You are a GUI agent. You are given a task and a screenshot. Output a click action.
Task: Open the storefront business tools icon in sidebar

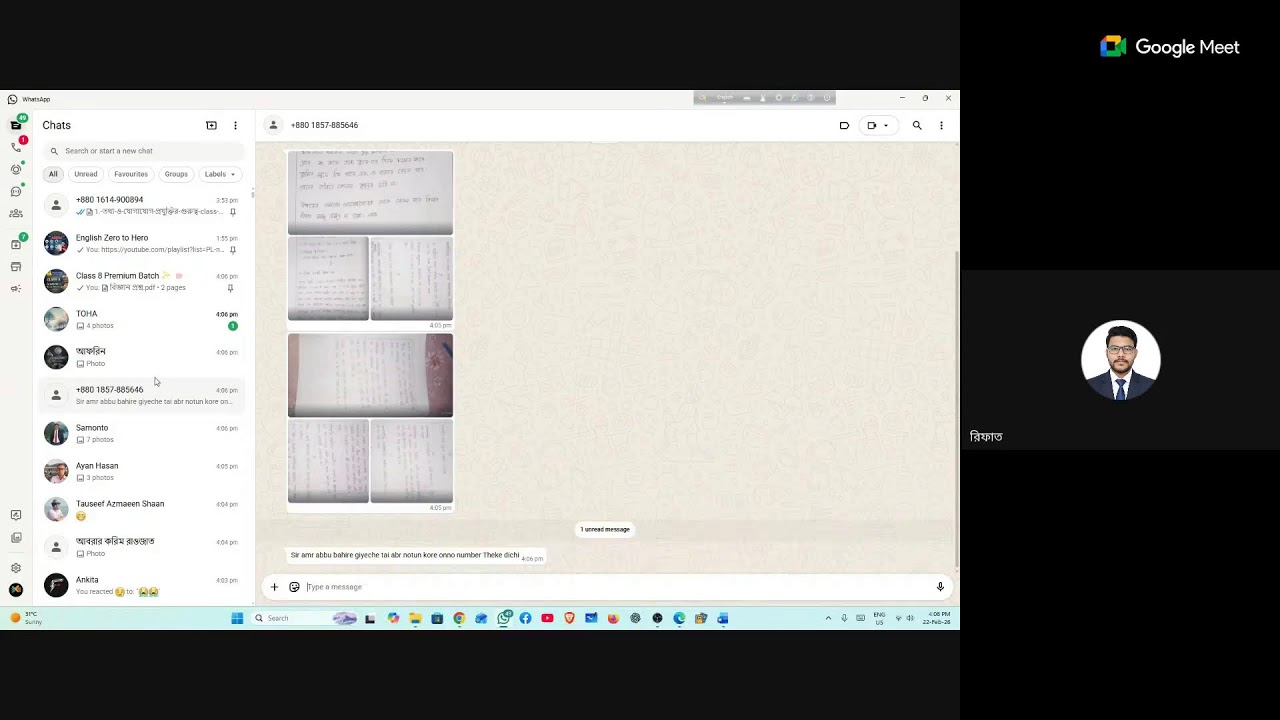(16, 267)
